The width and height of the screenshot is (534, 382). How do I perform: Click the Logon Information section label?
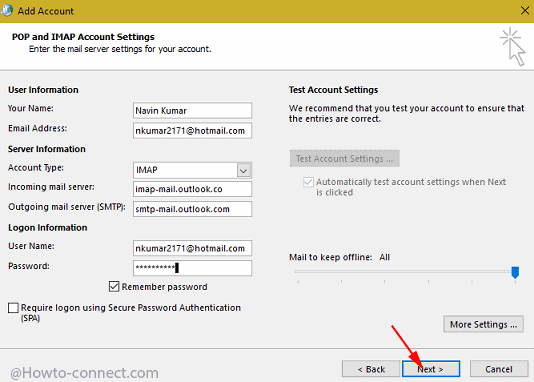pos(48,228)
